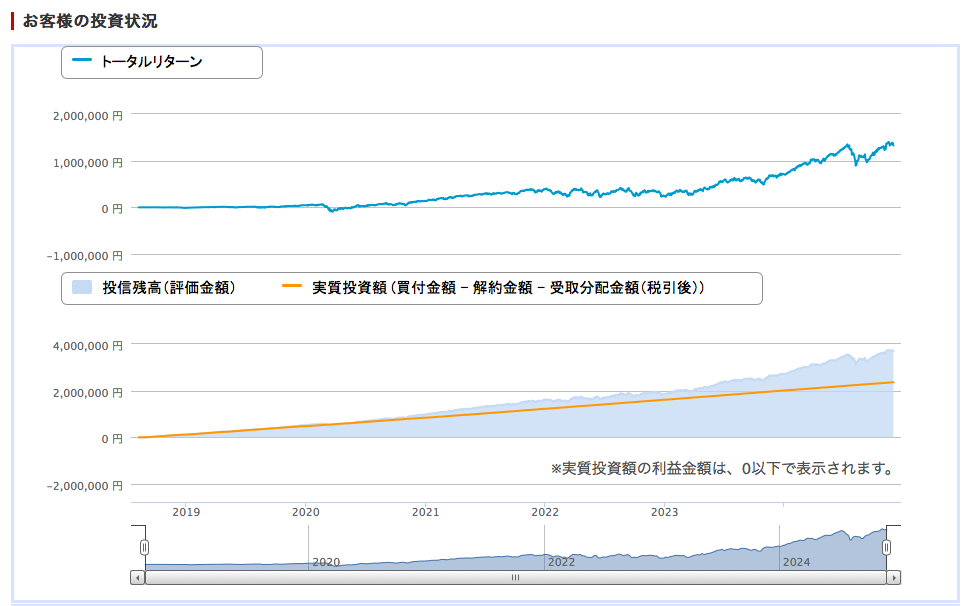The width and height of the screenshot is (968, 606).
Task: Click the orange 実質投資額 legend line
Action: pos(291,286)
